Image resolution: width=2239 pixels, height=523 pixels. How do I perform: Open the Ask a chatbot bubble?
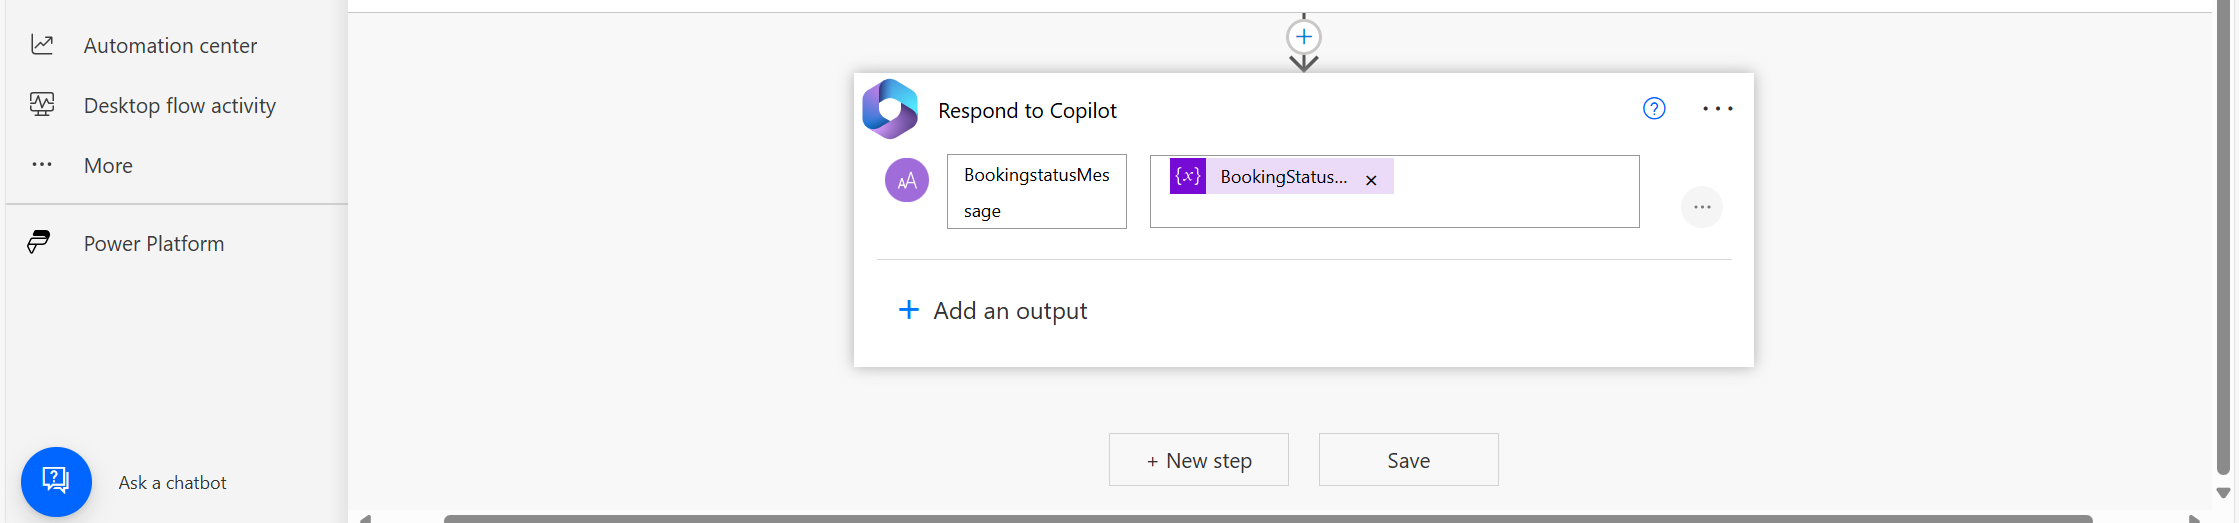coord(56,481)
